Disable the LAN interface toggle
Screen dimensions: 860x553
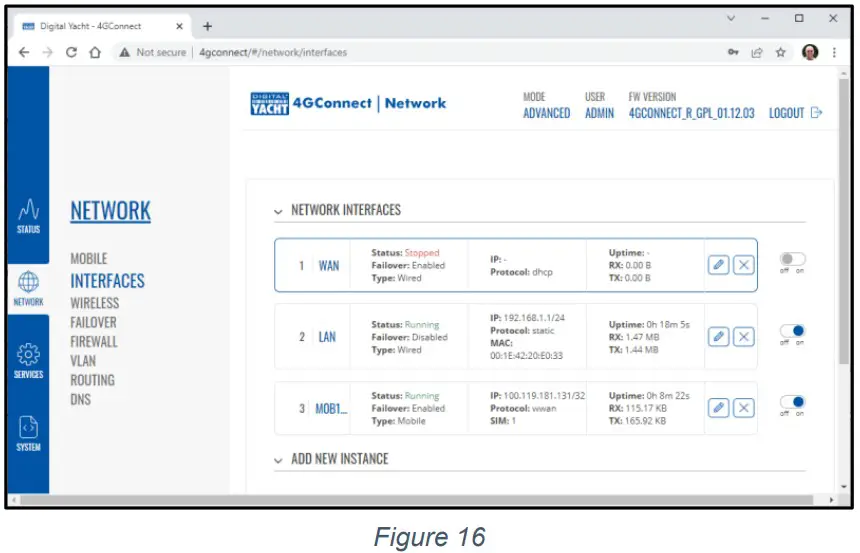click(793, 330)
